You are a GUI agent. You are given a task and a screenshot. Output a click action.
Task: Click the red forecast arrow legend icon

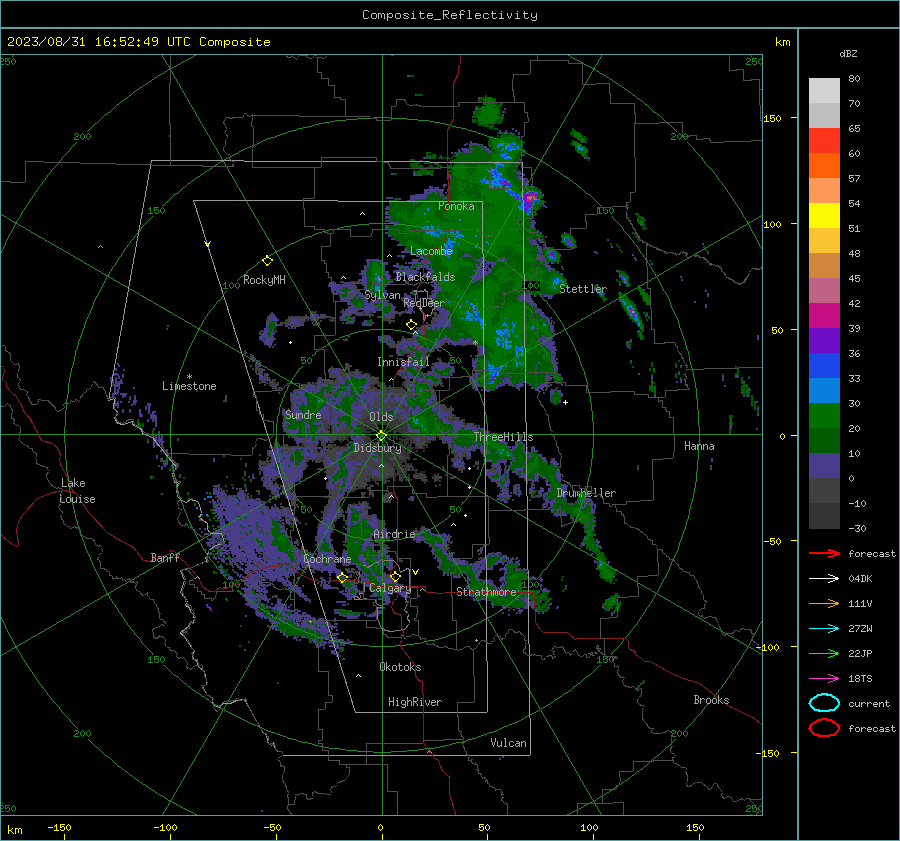point(824,553)
